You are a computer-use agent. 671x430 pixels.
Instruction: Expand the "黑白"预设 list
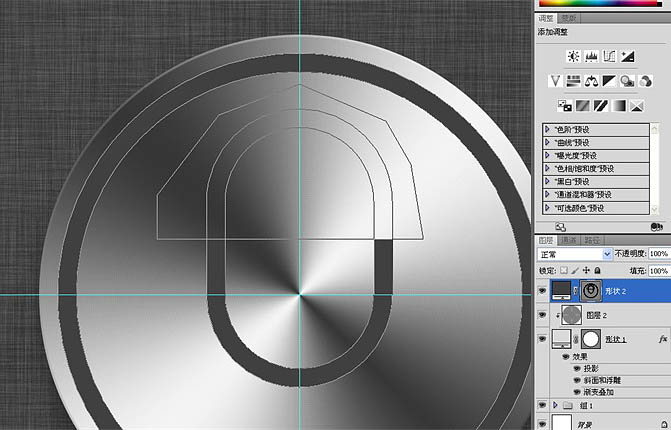coord(547,181)
